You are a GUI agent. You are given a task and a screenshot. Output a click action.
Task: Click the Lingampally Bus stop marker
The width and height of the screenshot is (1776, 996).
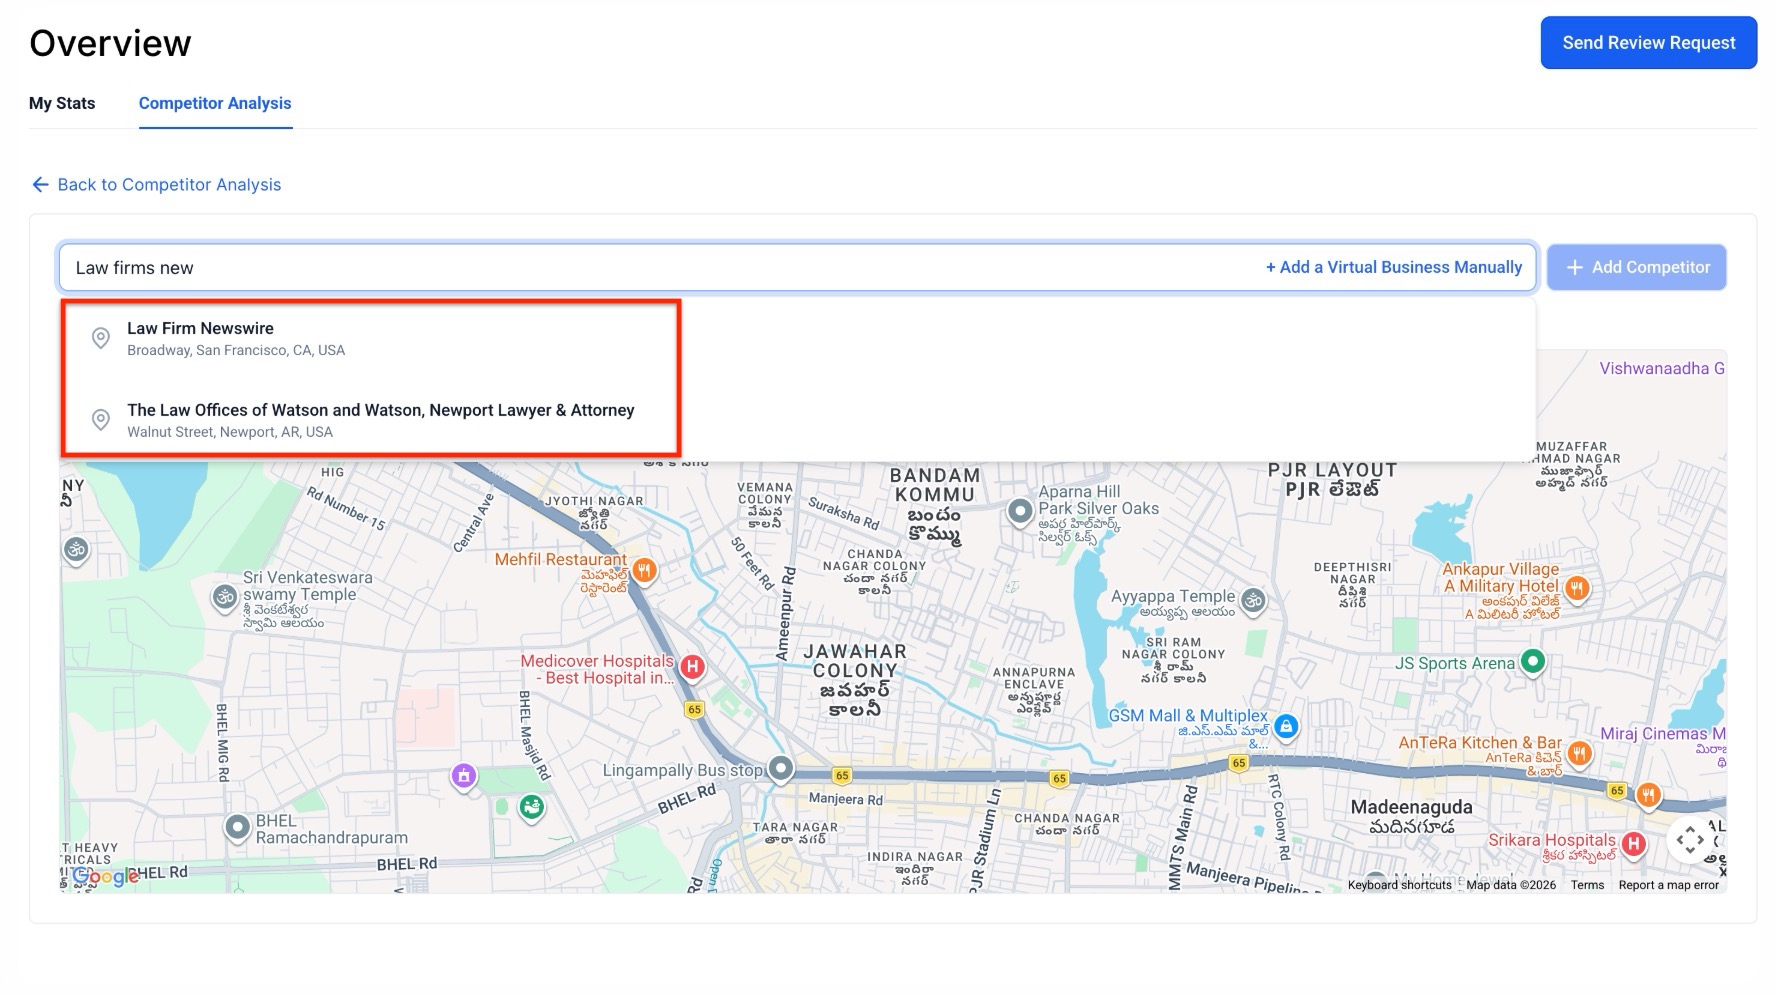coord(781,769)
